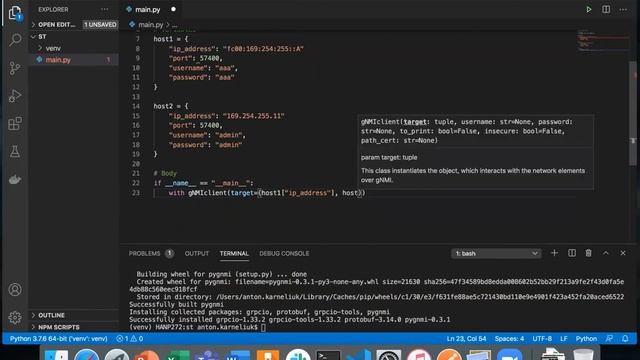Image resolution: width=640 pixels, height=360 pixels.
Task: Run the Python file with the play icon
Action: 589,9
